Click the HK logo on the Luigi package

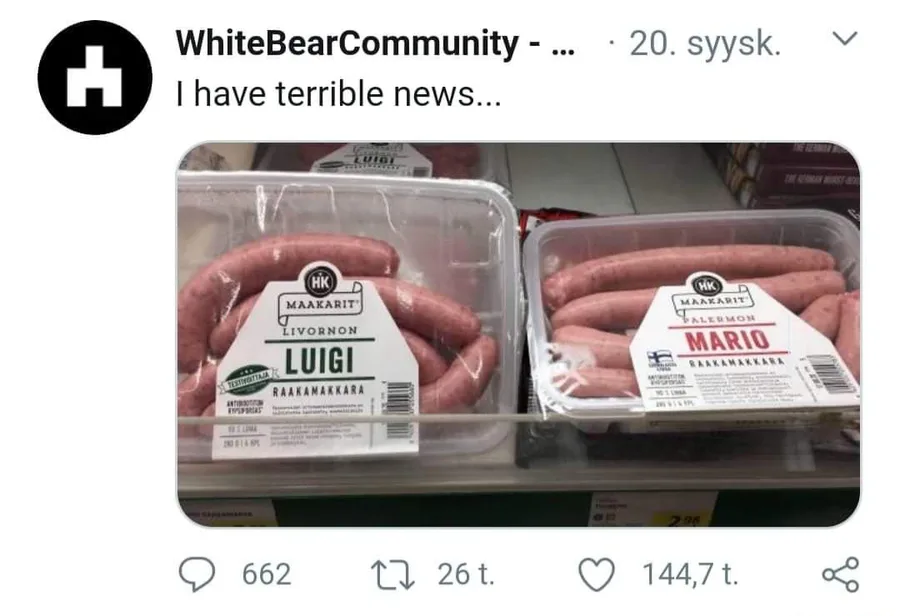tap(320, 282)
